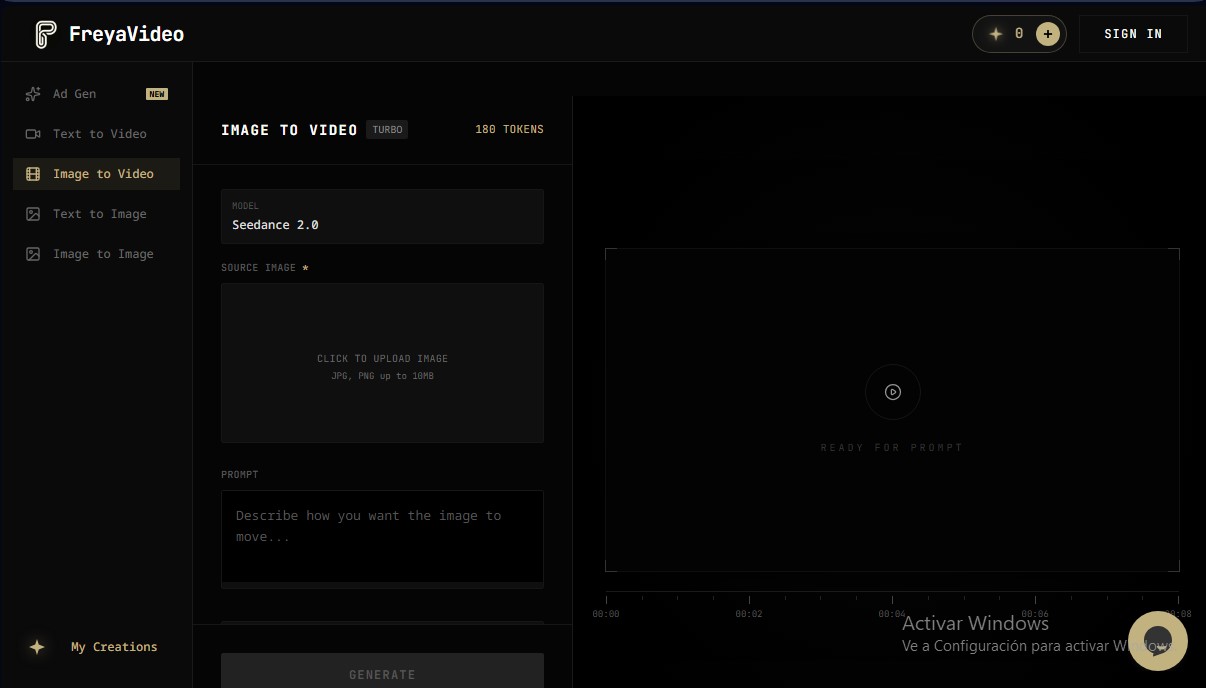
Task: Click the SOURCE IMAGE label
Action: [258, 268]
